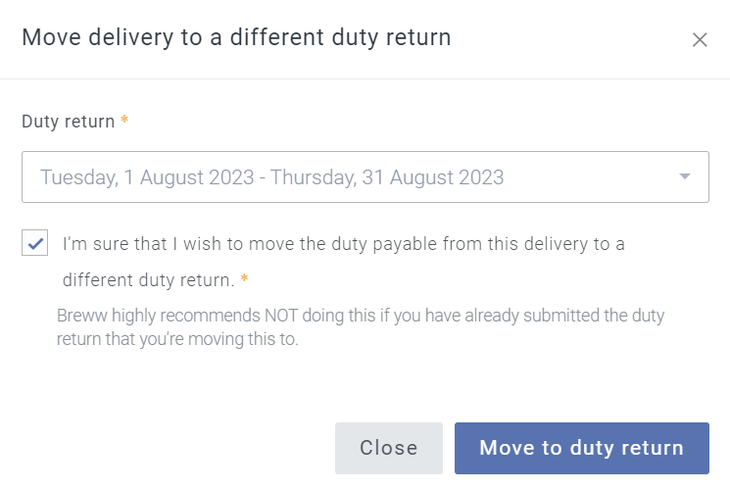Click the "return that you're moving this to." line
The height and width of the screenshot is (494, 730).
point(178,339)
